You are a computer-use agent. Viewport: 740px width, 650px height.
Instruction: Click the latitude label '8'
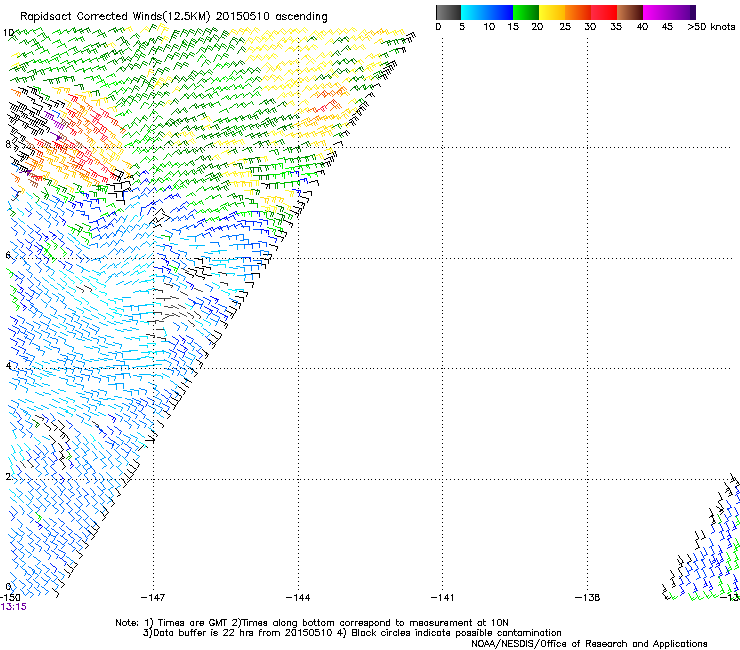click(x=8, y=144)
